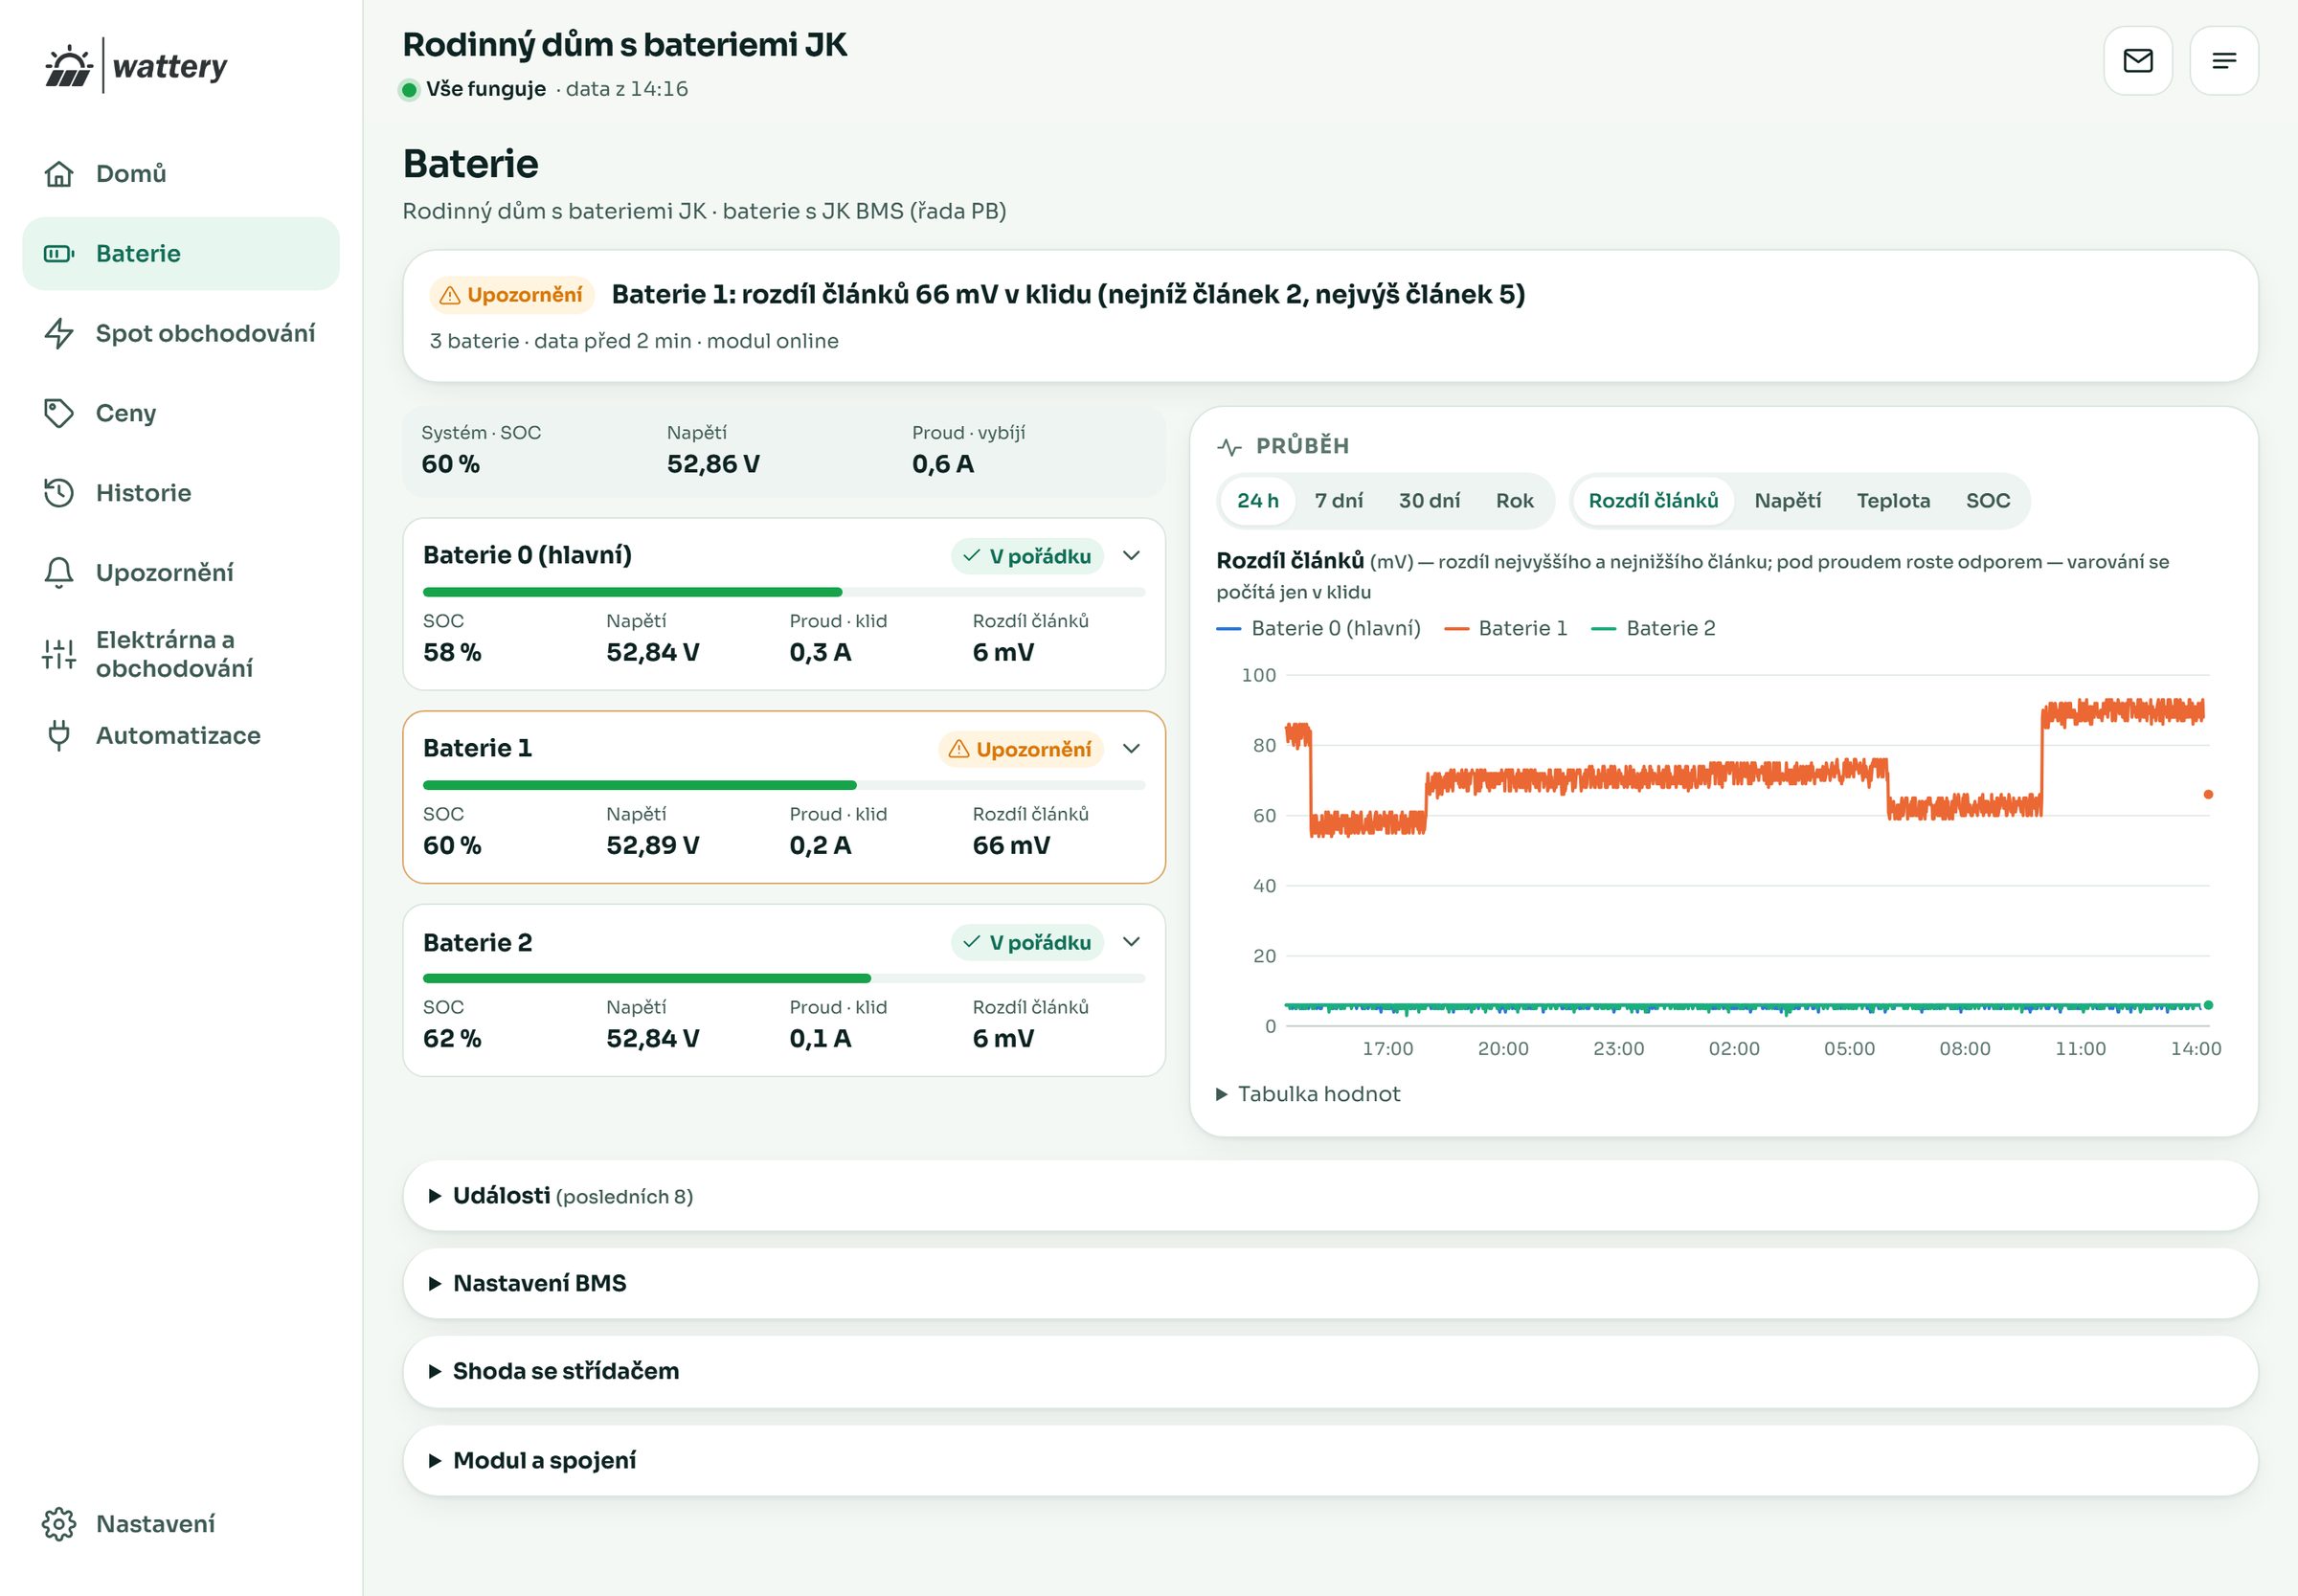Expand Baterie 0 (hlavní) card chevron
The width and height of the screenshot is (2298, 1596).
[x=1131, y=556]
